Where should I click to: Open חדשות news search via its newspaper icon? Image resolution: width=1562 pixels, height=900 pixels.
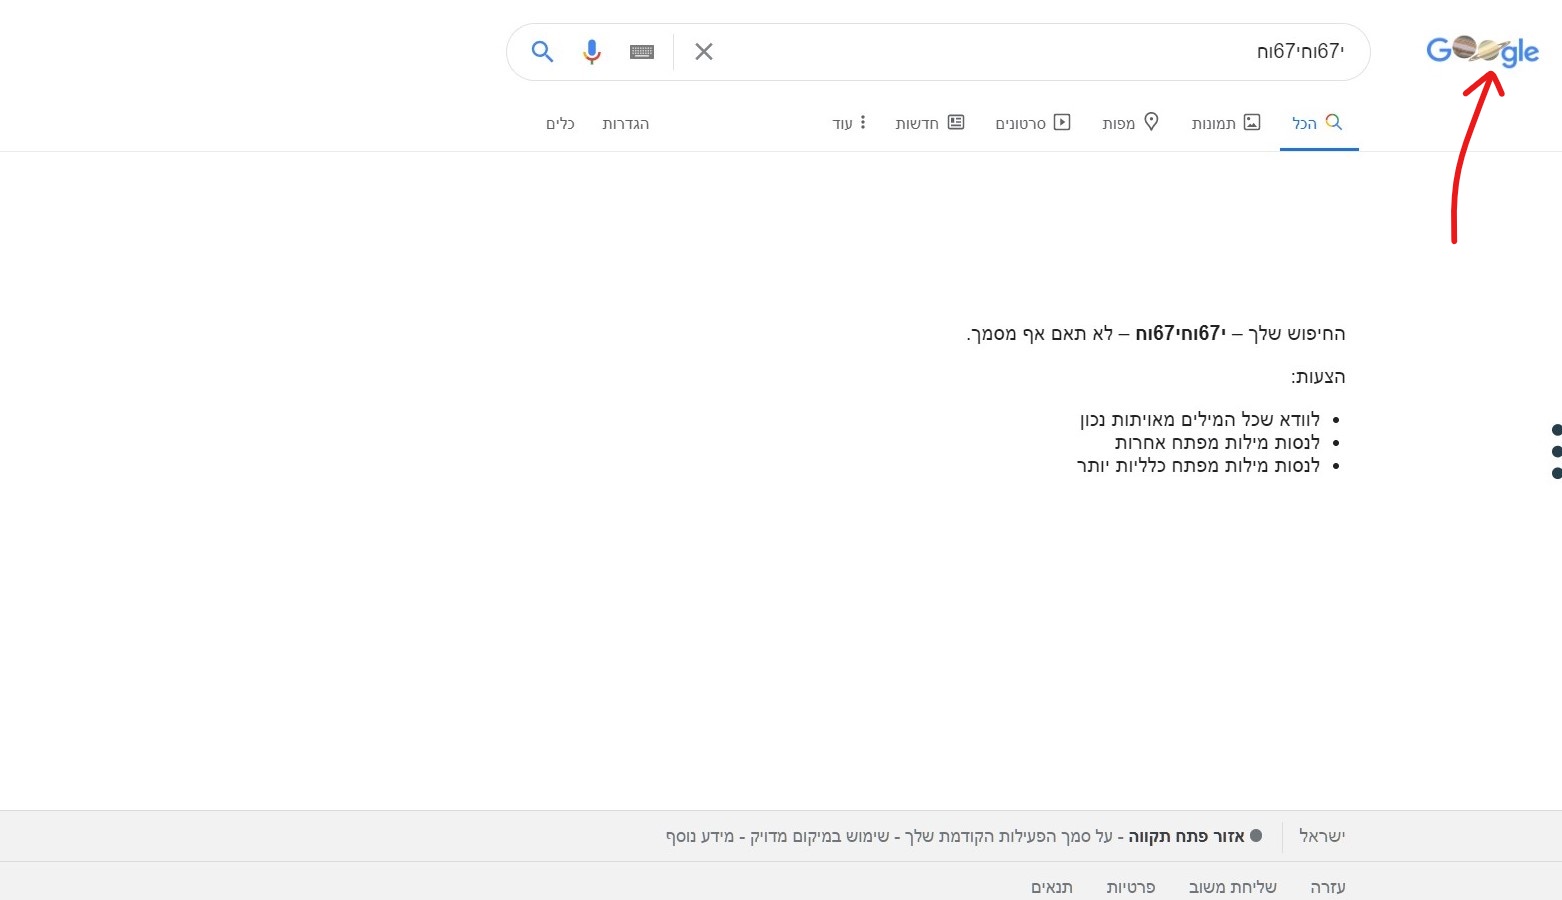pyautogui.click(x=957, y=121)
